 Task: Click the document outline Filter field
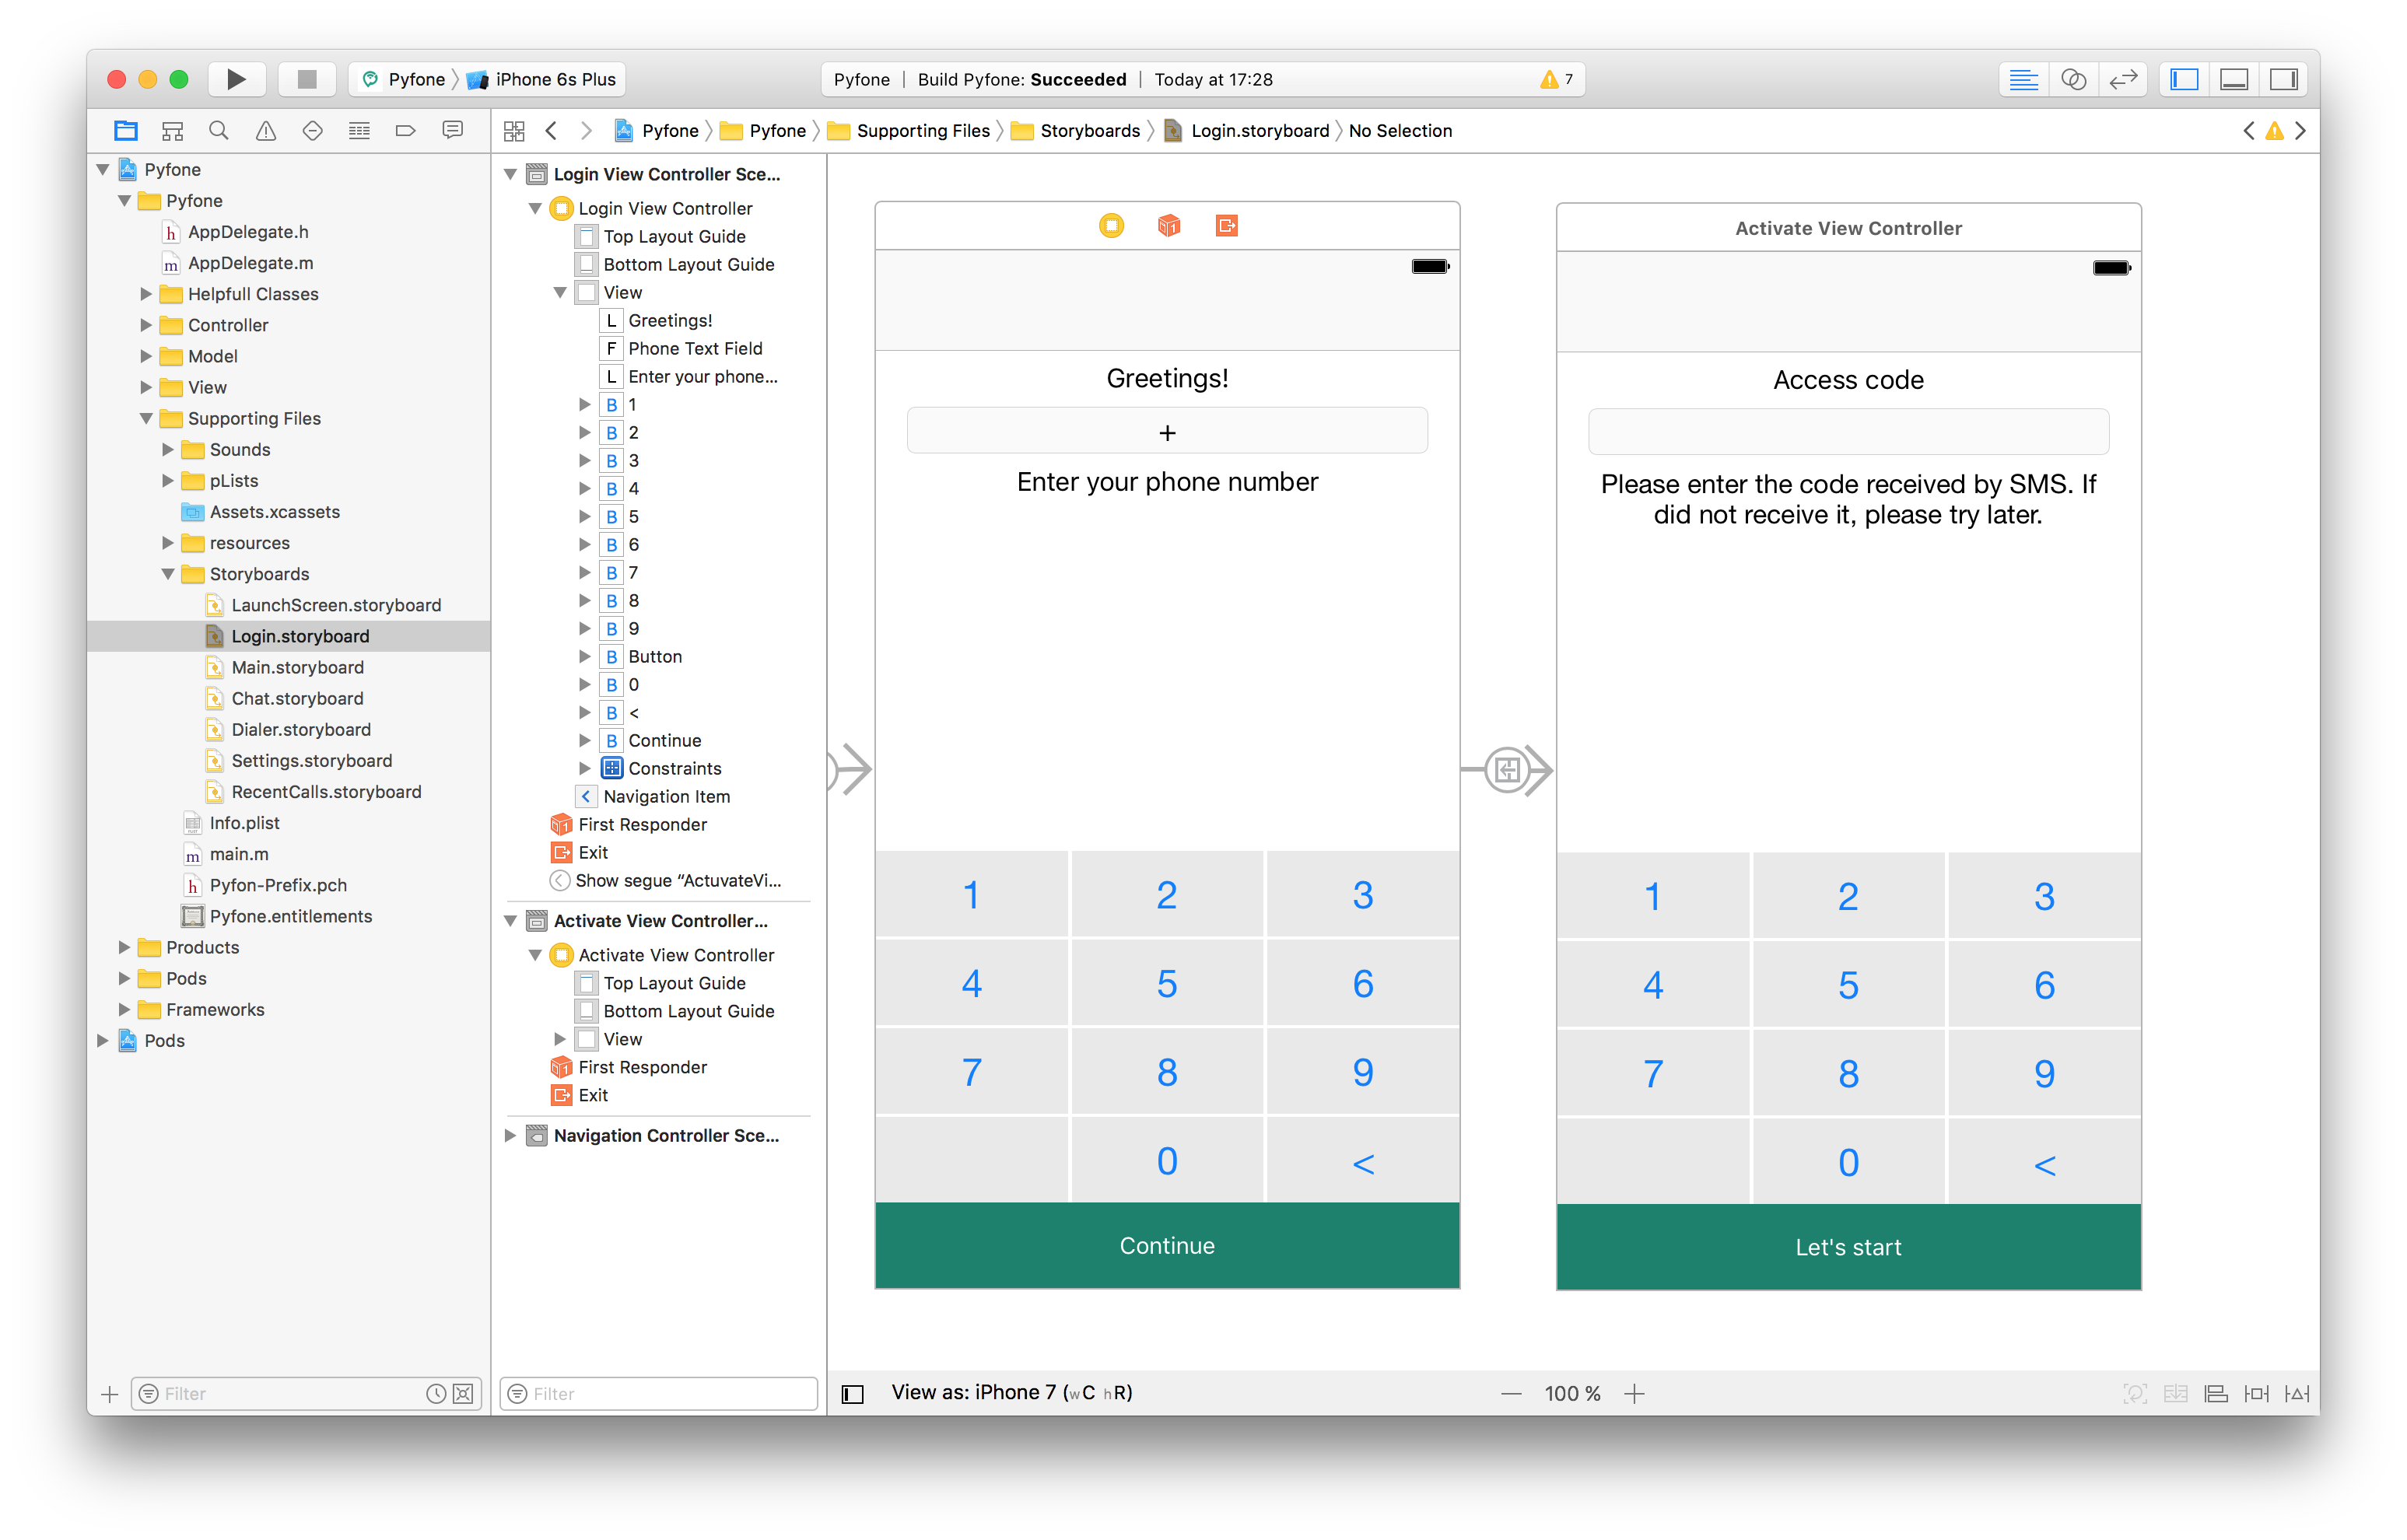[660, 1393]
